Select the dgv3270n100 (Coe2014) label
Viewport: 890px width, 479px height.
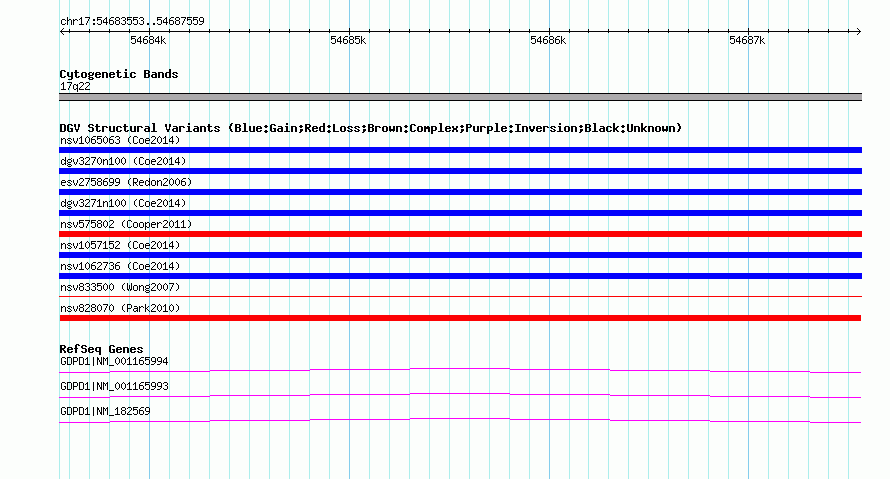click(123, 161)
